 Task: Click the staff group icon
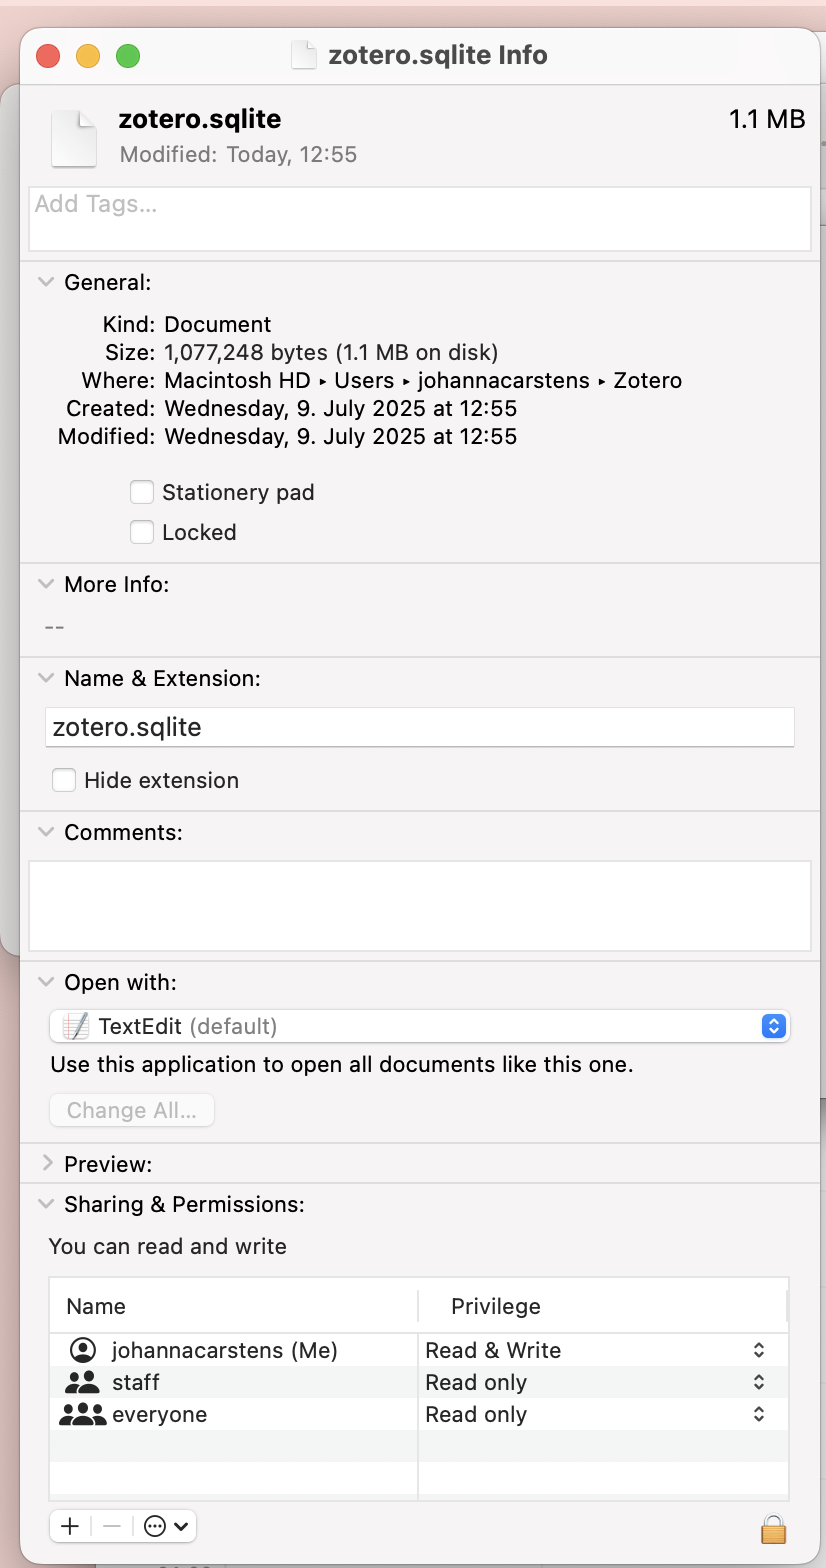click(x=82, y=1382)
